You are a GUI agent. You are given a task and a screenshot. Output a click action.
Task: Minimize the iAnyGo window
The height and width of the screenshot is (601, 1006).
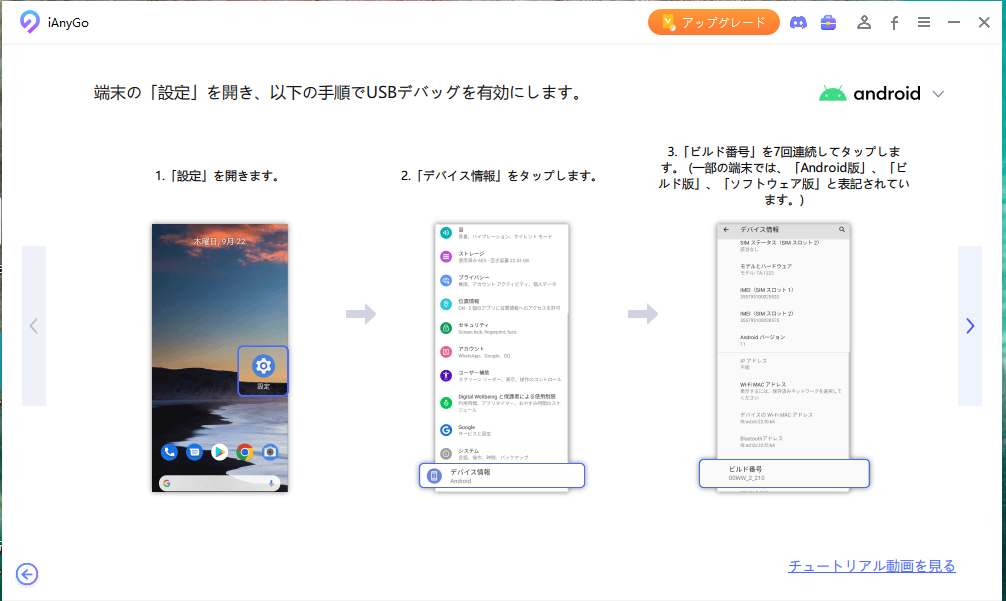(954, 22)
